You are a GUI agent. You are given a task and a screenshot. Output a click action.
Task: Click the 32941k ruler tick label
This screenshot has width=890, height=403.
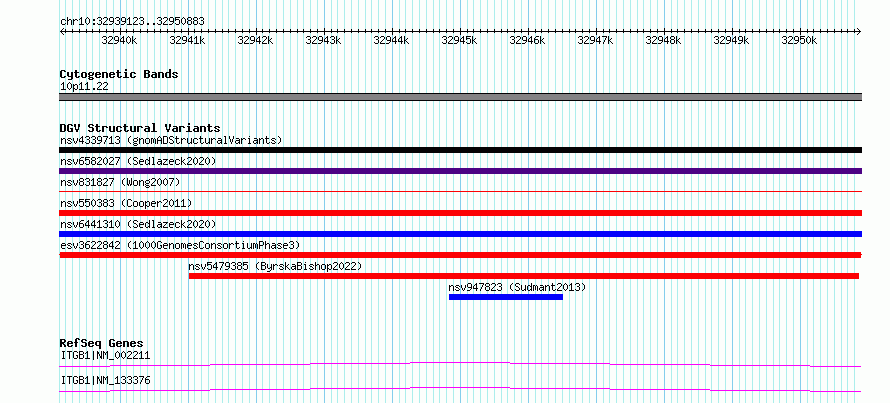pyautogui.click(x=187, y=40)
